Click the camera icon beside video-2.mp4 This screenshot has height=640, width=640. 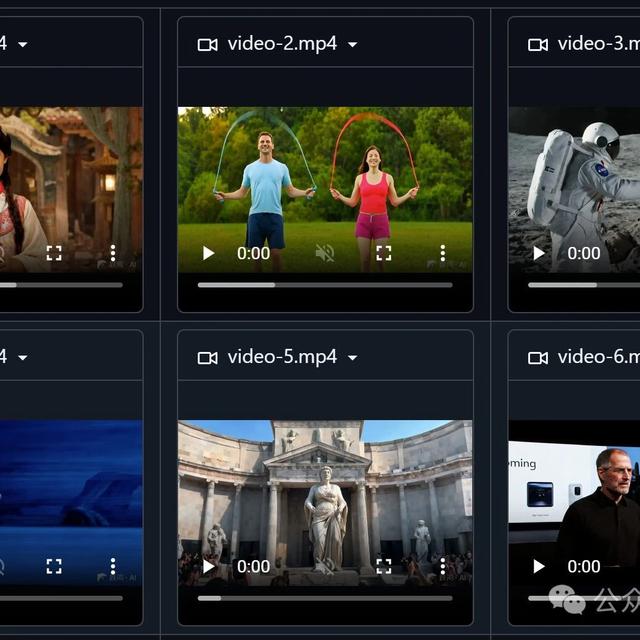(207, 44)
